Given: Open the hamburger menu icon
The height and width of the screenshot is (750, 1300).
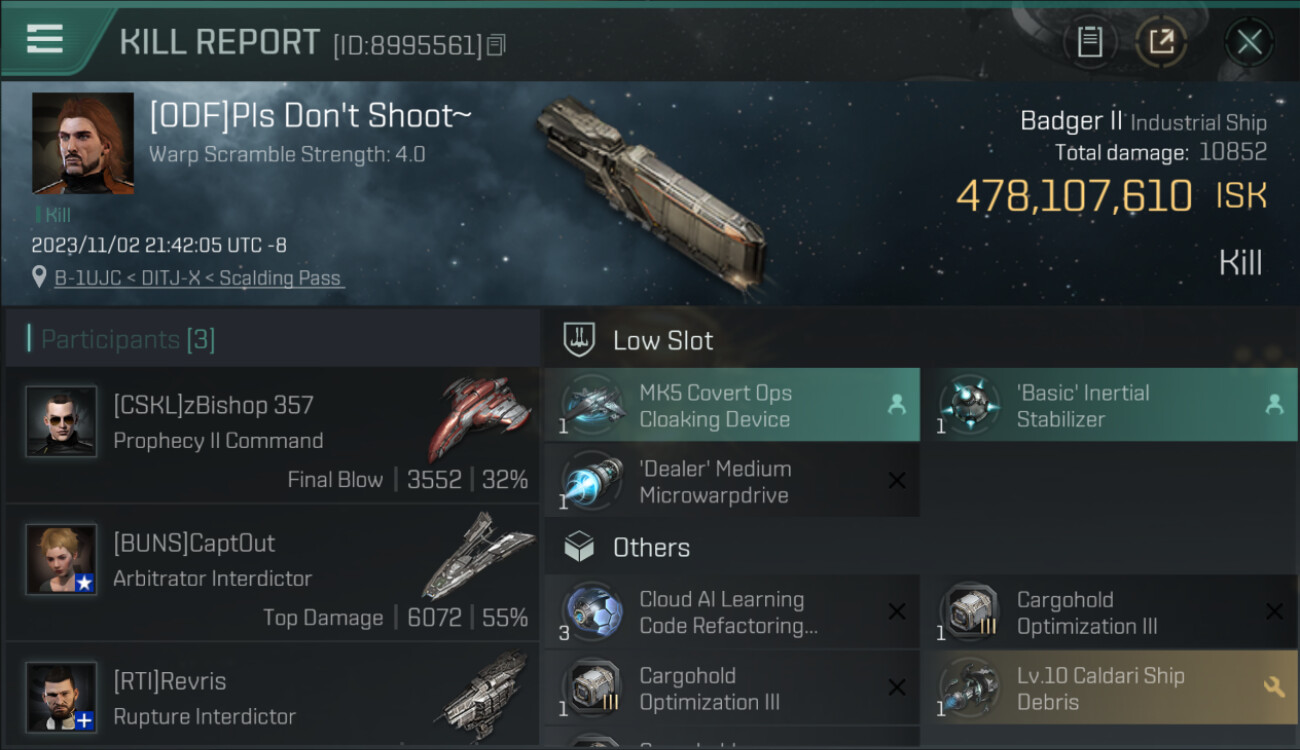Looking at the screenshot, I should click(x=45, y=40).
